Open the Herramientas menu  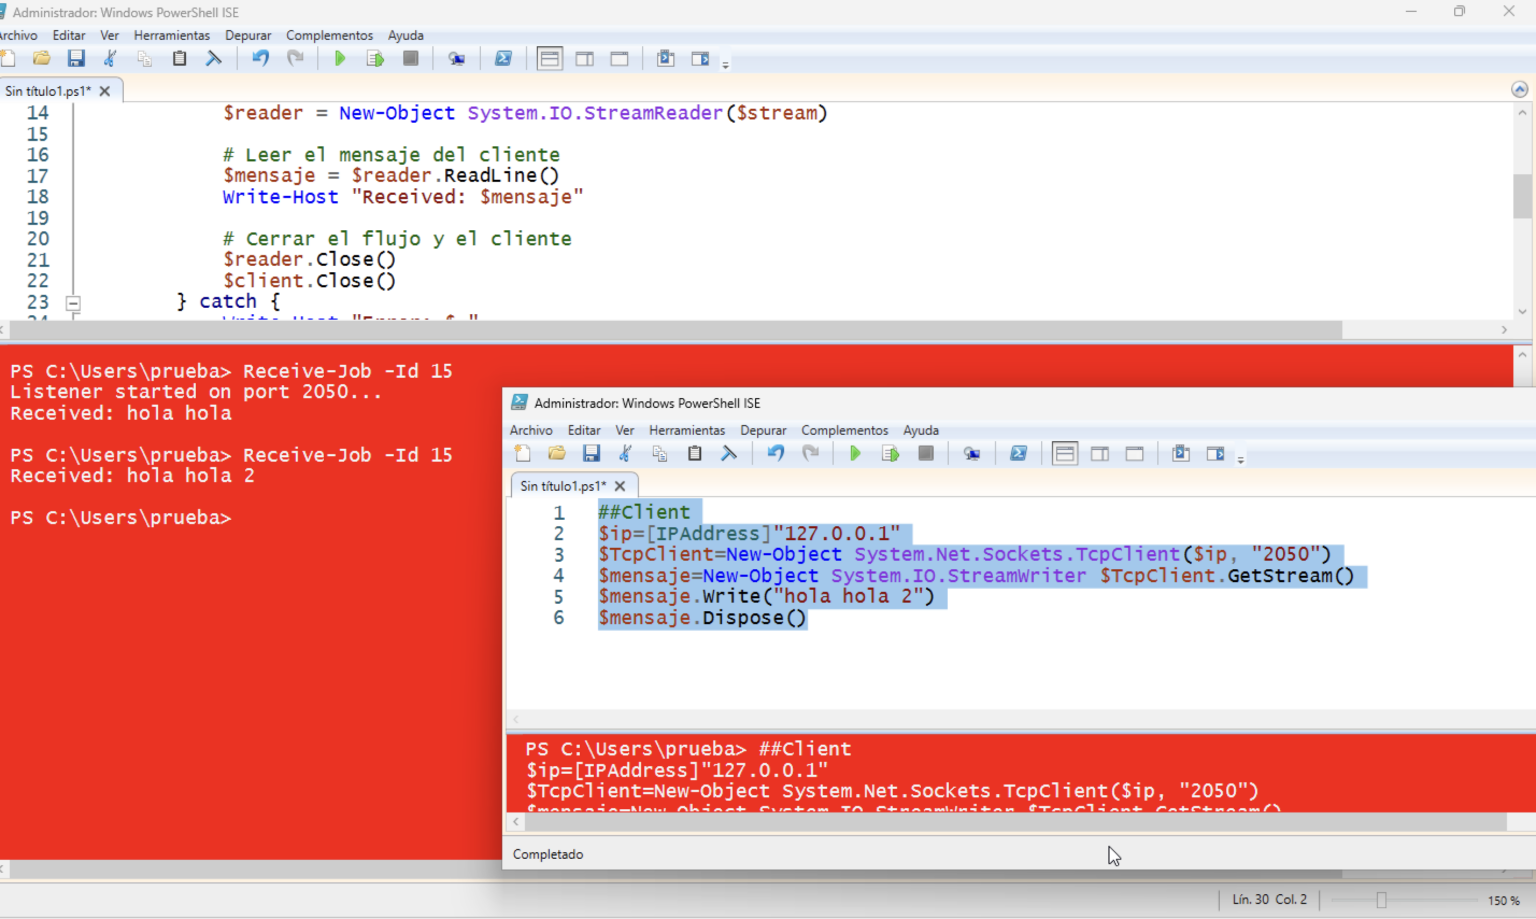point(171,35)
